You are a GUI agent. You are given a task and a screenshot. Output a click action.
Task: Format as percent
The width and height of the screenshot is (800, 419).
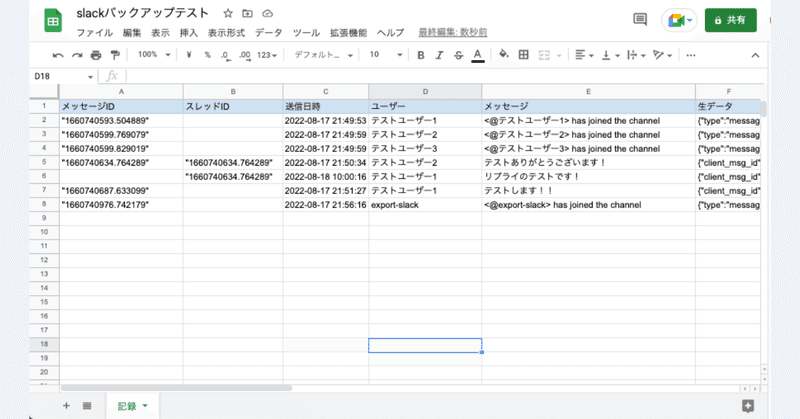(207, 55)
